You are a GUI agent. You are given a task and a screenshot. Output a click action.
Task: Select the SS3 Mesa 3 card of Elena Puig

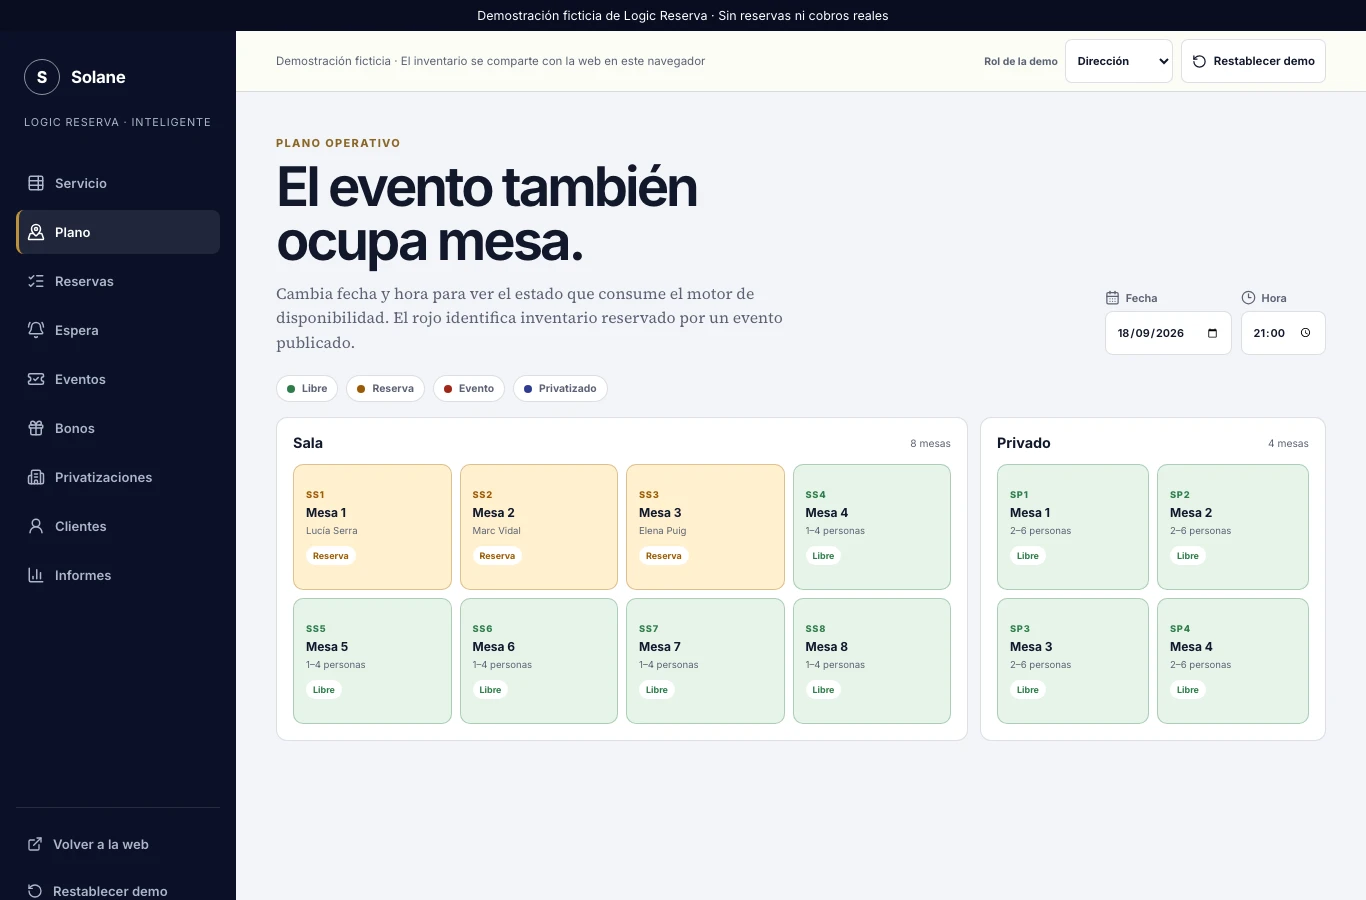tap(705, 527)
